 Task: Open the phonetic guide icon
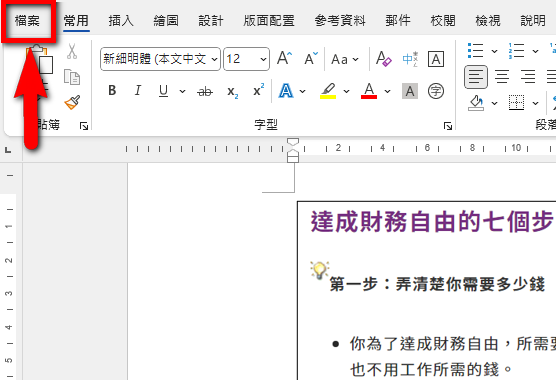[x=410, y=59]
